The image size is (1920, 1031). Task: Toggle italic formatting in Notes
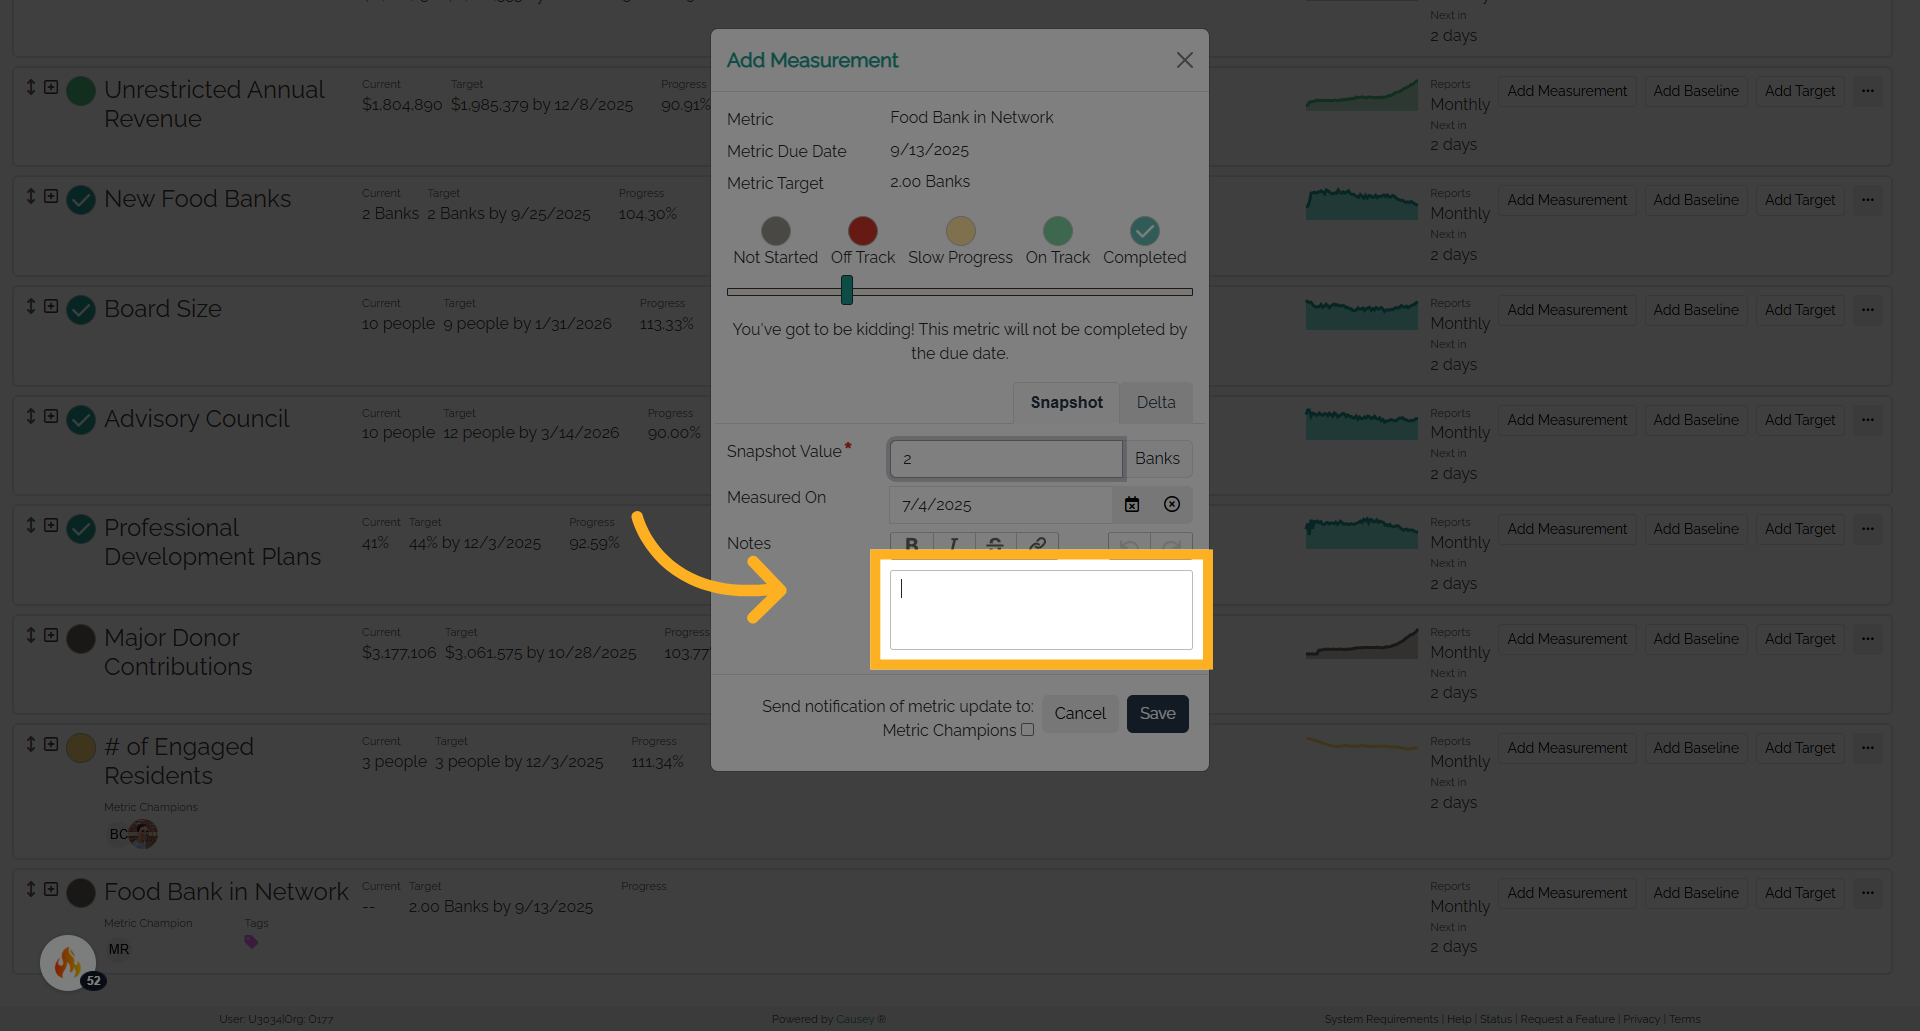coord(953,544)
